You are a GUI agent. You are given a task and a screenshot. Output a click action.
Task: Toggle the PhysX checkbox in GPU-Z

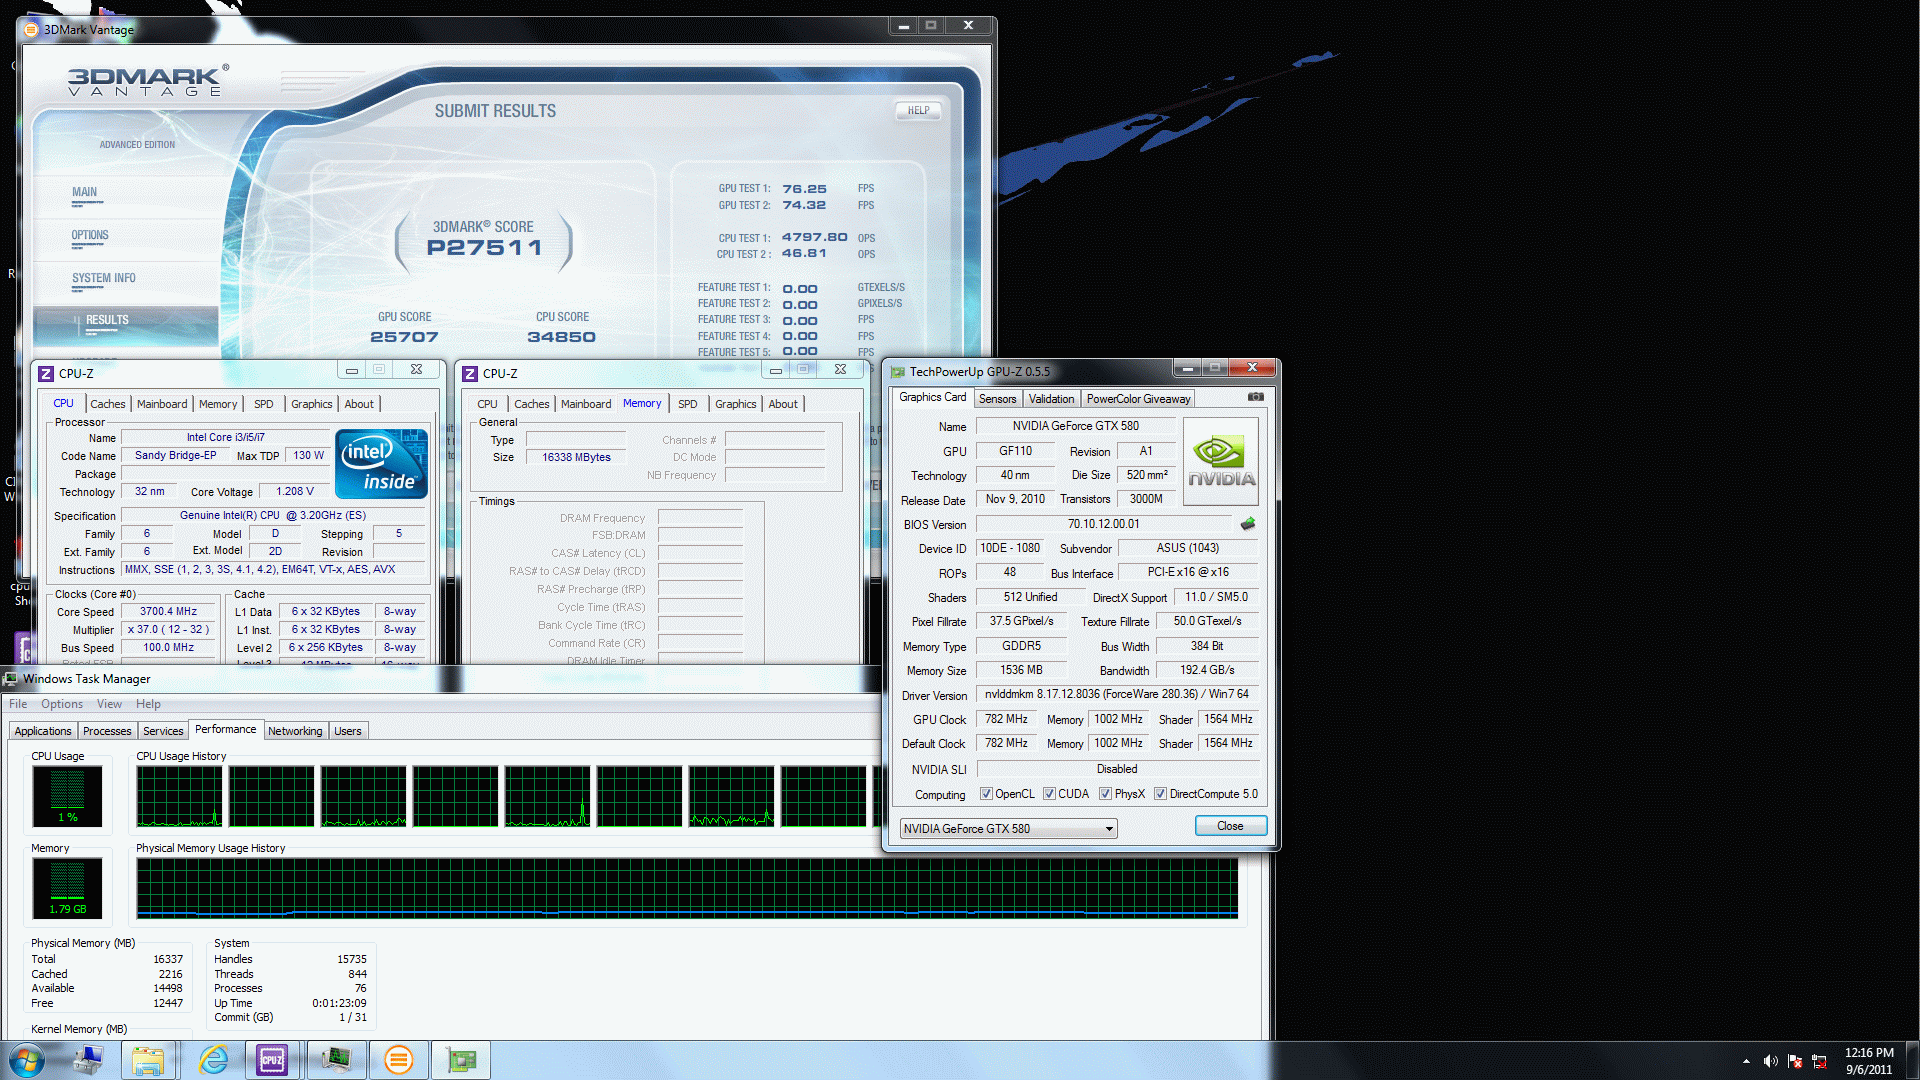[1105, 794]
